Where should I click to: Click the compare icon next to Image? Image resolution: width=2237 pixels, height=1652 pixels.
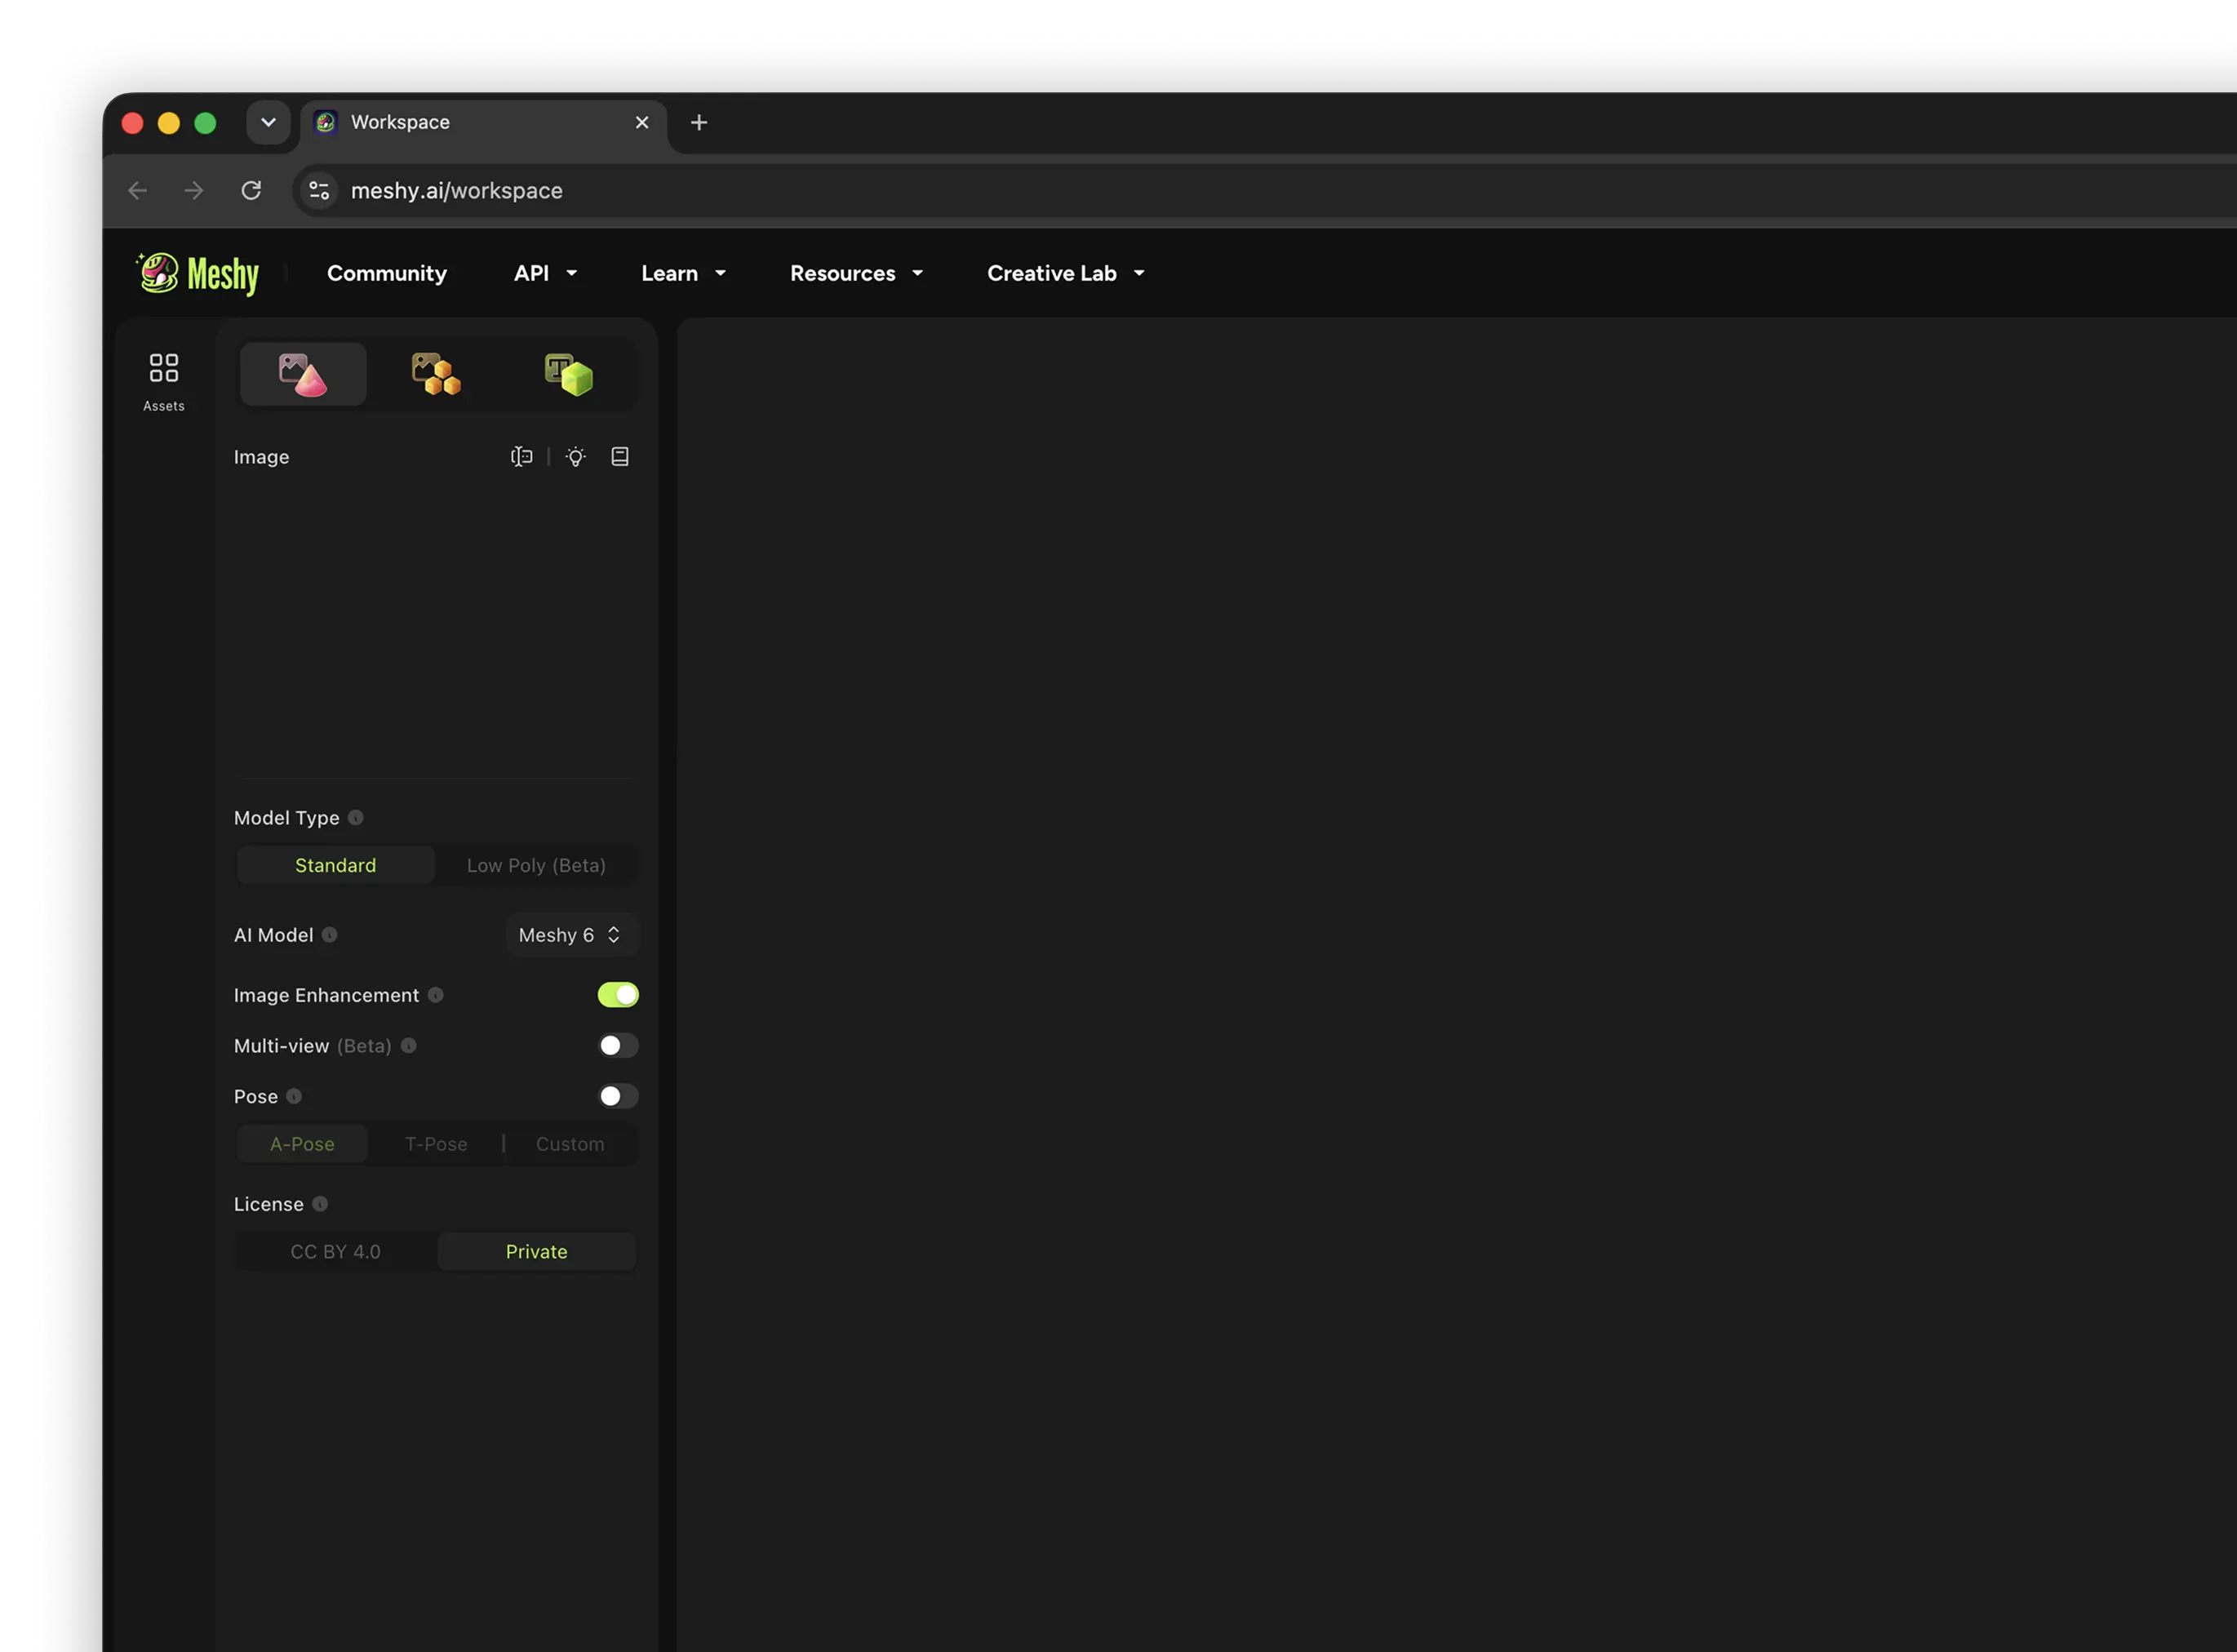(522, 457)
